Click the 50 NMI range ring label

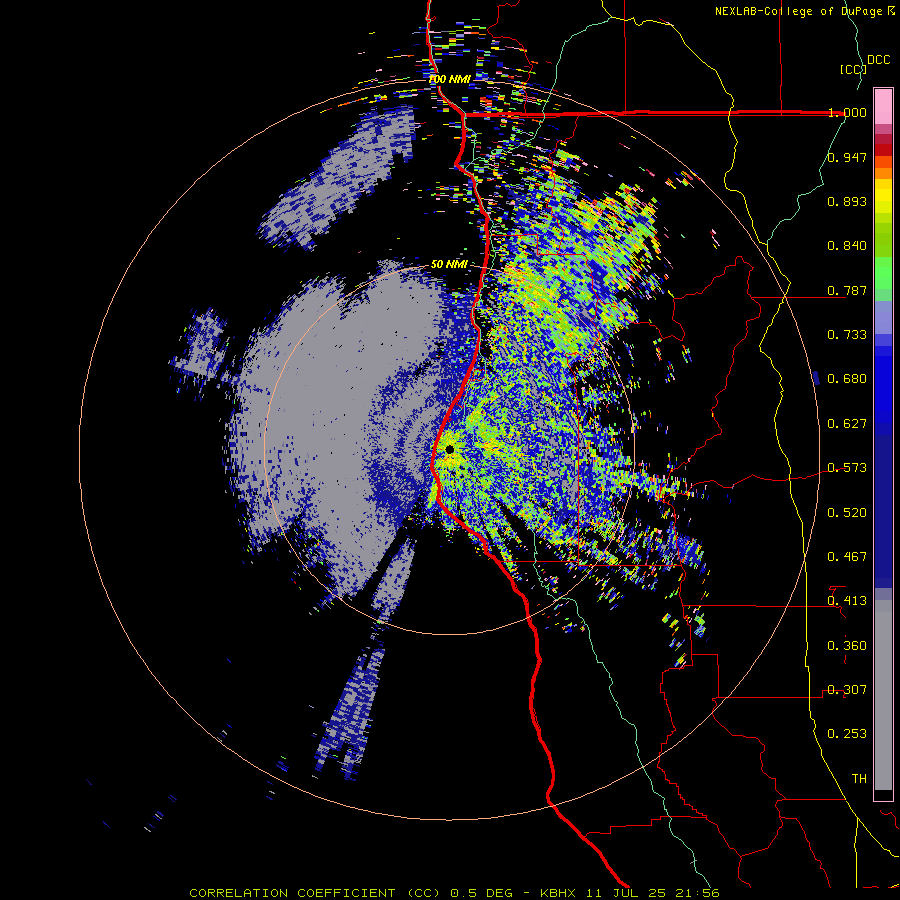(x=449, y=265)
